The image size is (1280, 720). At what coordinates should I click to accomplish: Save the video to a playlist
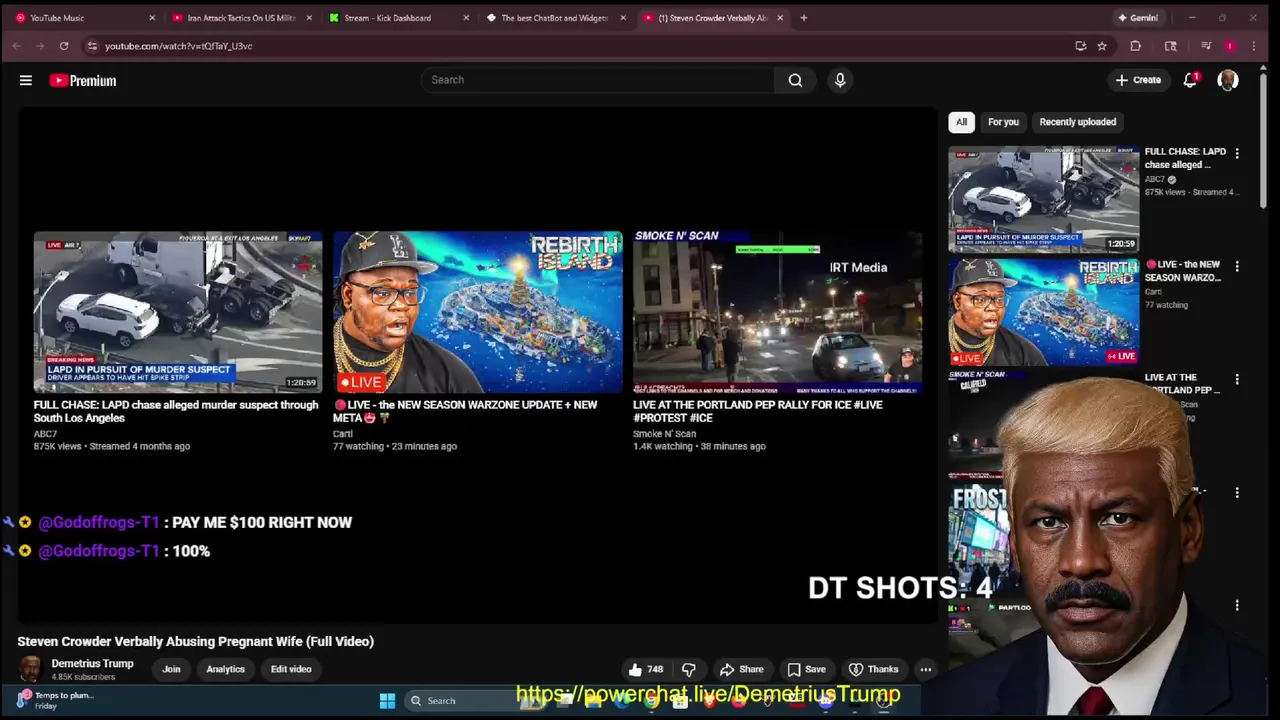click(806, 669)
